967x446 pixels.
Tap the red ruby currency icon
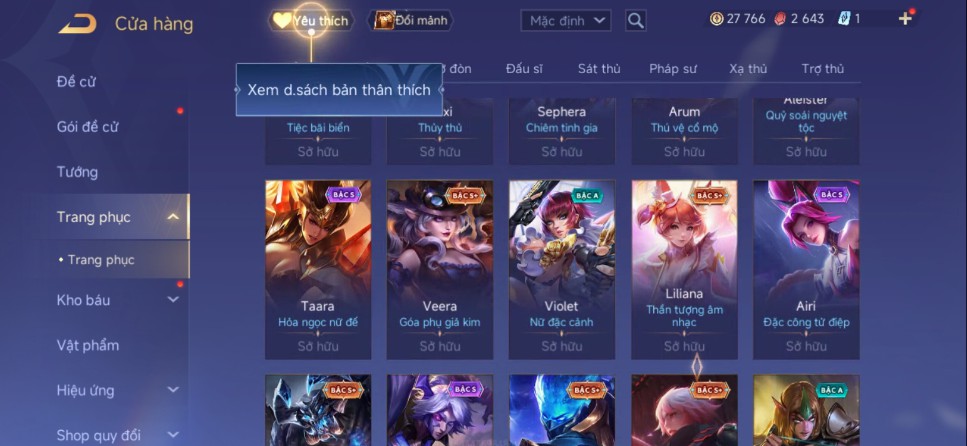tap(780, 19)
